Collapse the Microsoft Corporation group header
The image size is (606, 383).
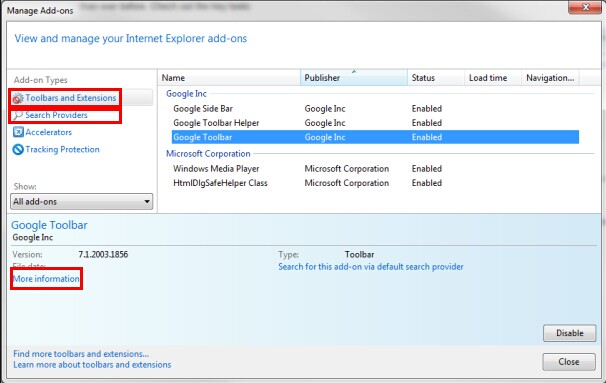point(208,154)
